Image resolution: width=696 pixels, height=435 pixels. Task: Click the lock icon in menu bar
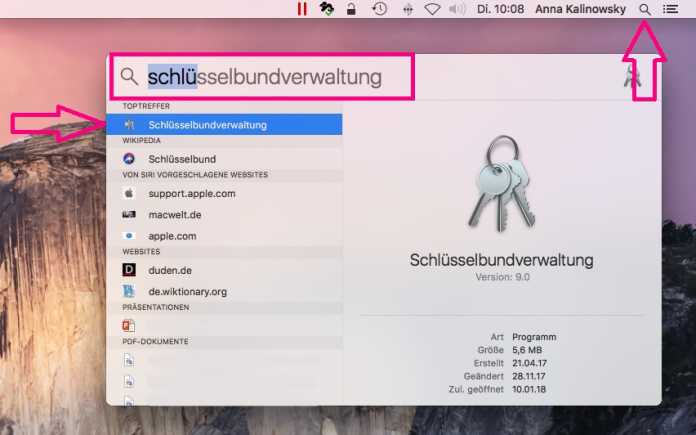[x=351, y=9]
